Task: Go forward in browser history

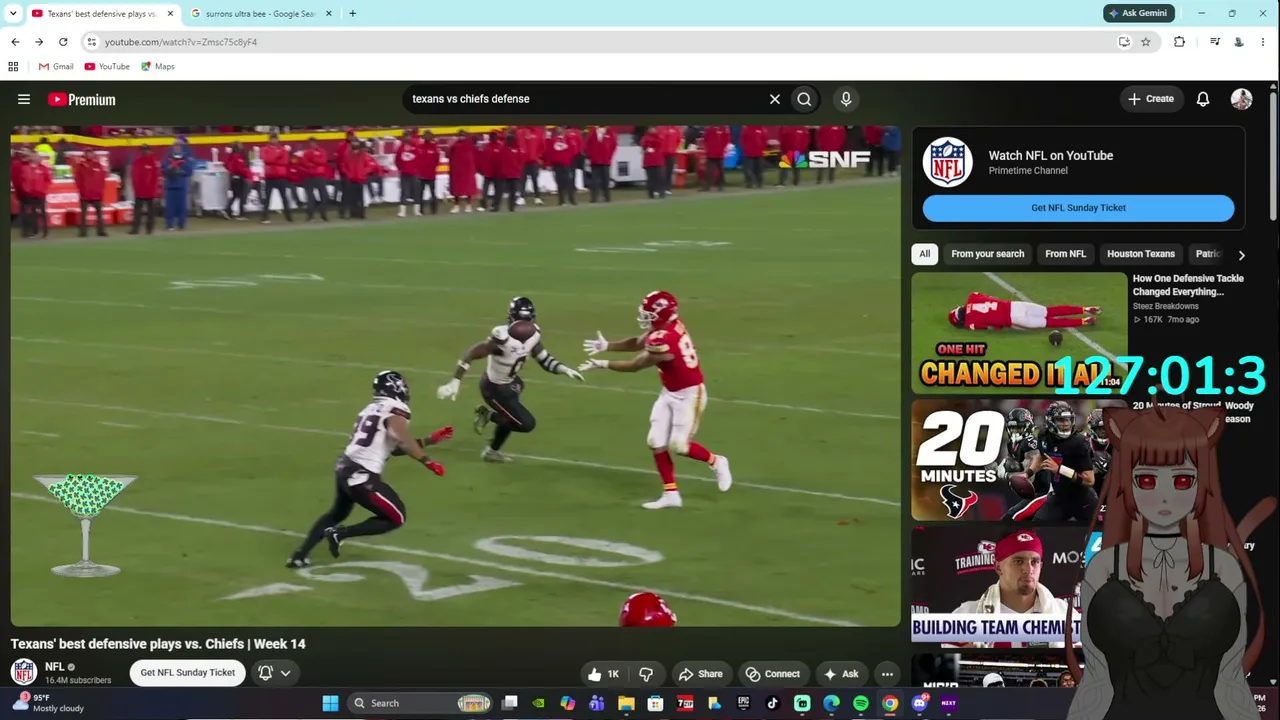Action: click(39, 42)
